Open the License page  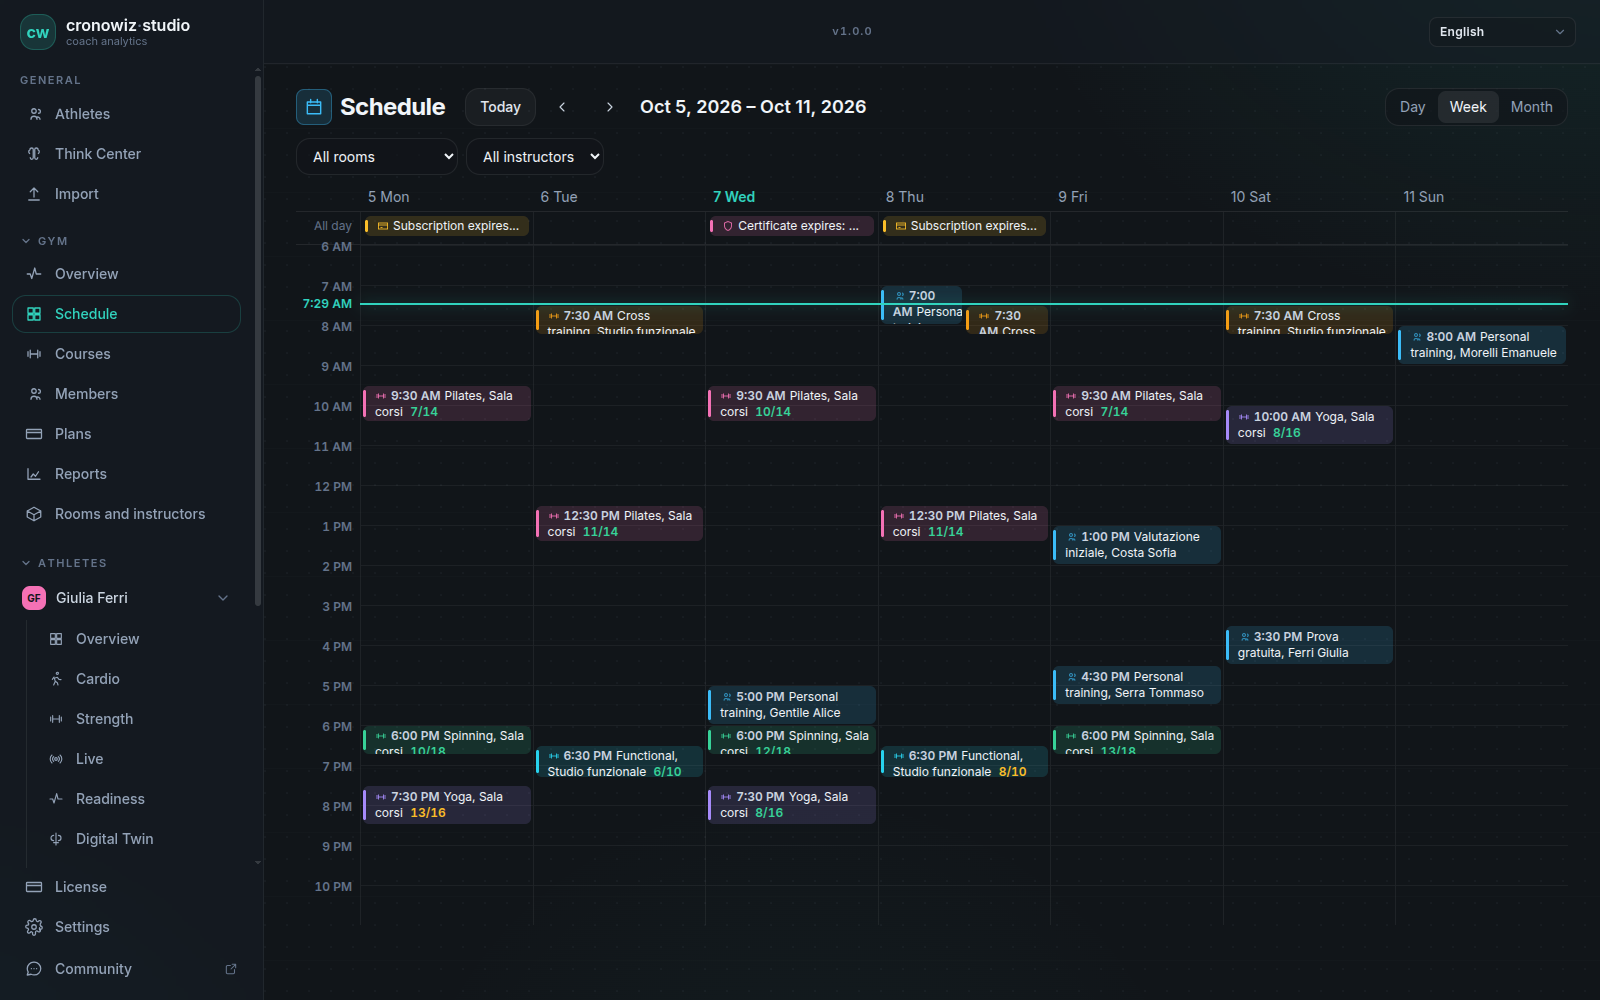(126, 887)
